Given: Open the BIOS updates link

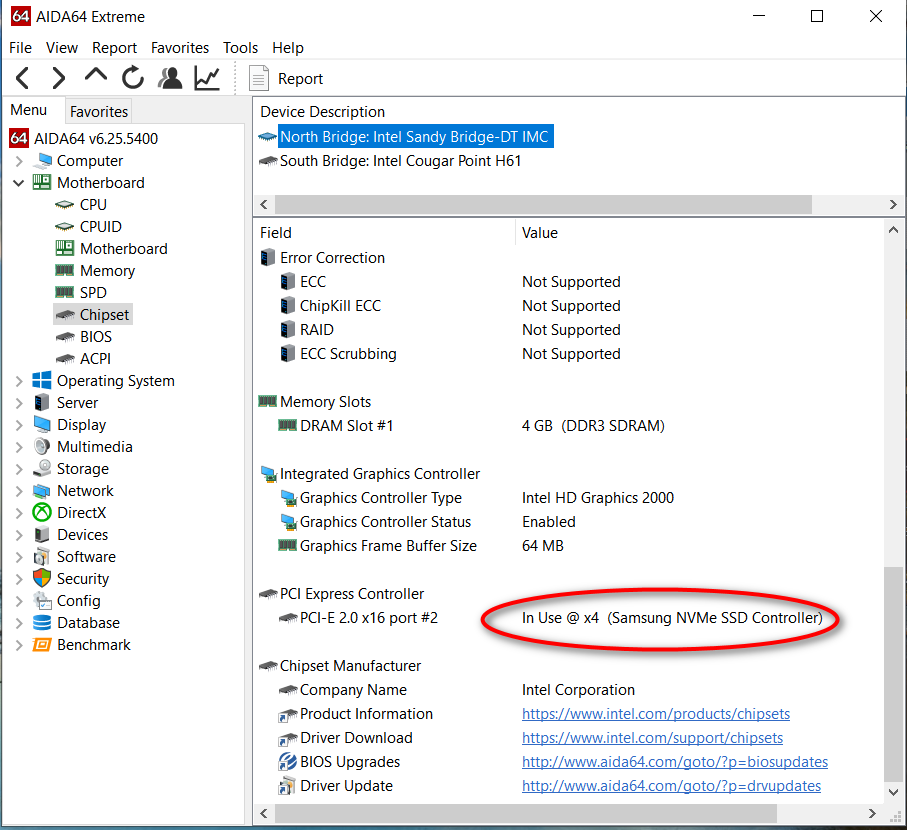Looking at the screenshot, I should [674, 762].
